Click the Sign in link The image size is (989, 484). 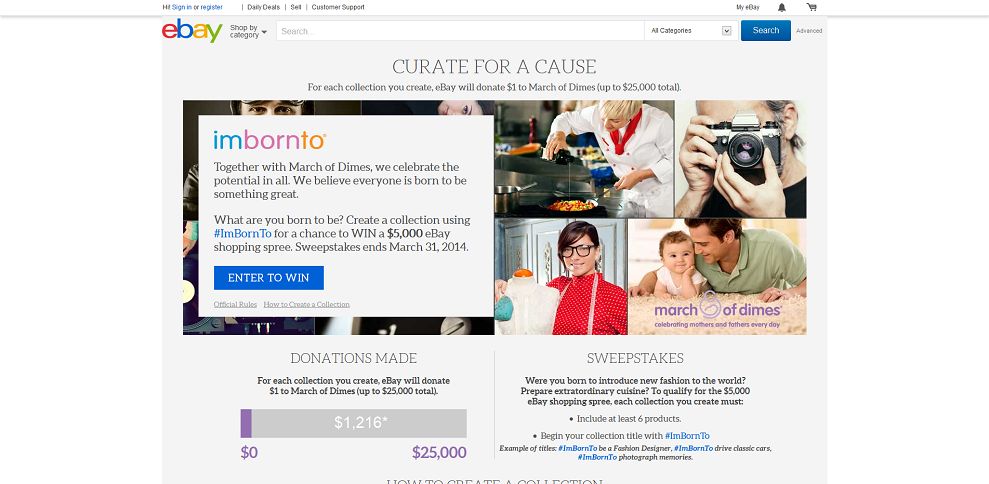182,8
